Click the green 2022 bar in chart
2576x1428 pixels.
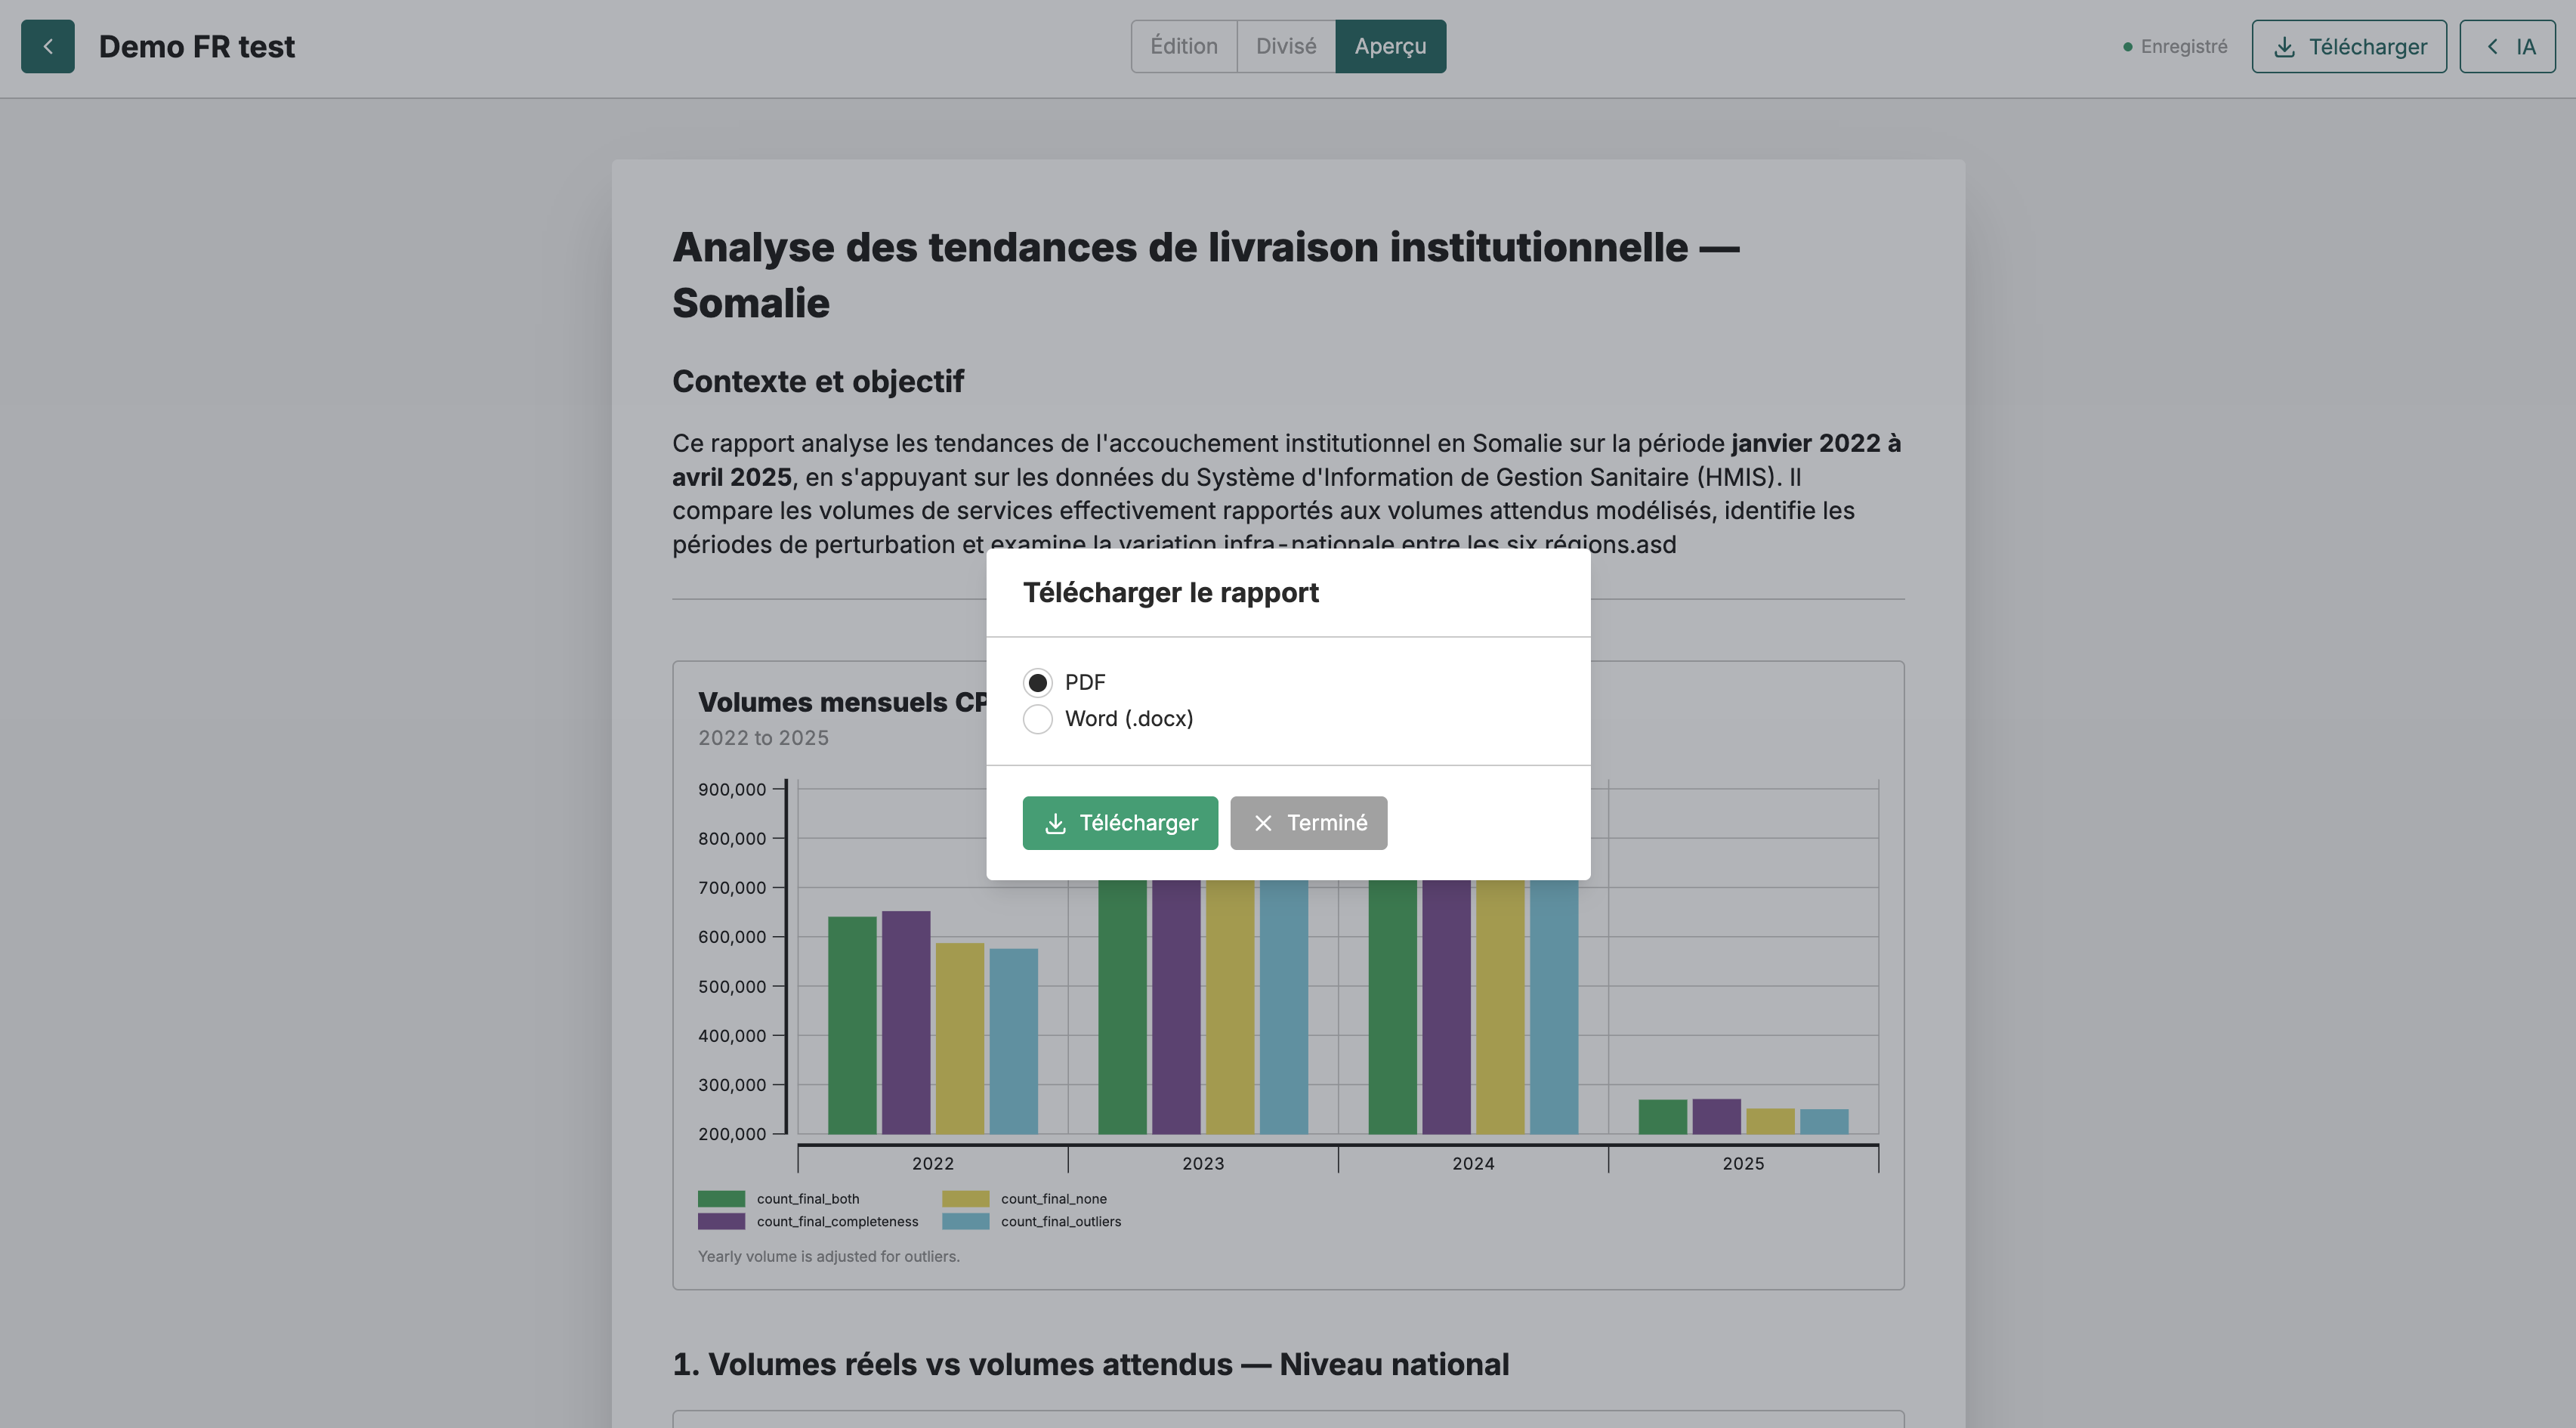(852, 1025)
